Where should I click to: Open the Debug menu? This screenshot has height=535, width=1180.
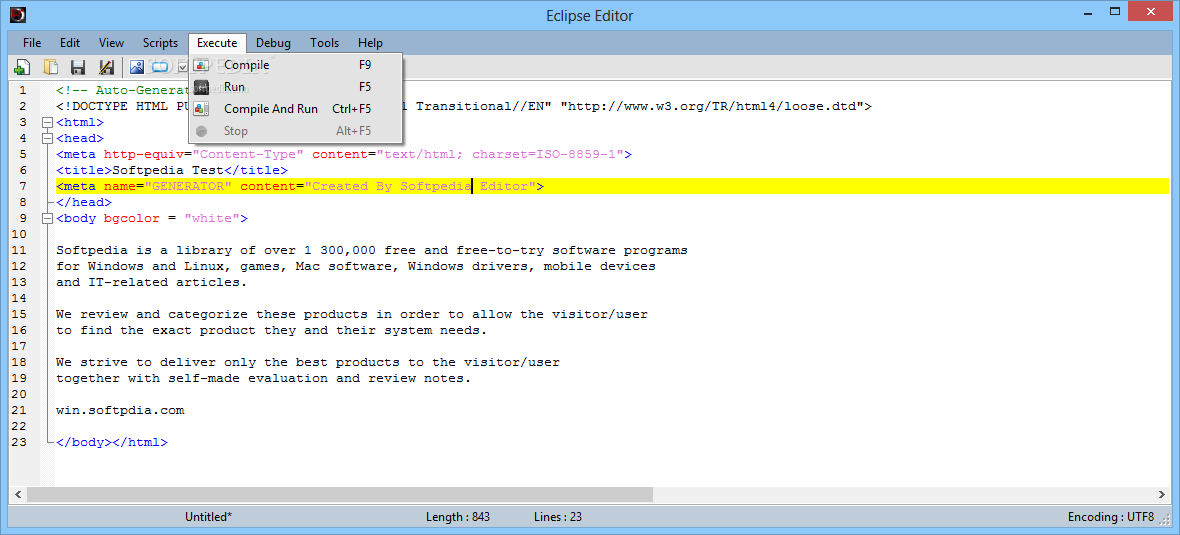click(273, 43)
